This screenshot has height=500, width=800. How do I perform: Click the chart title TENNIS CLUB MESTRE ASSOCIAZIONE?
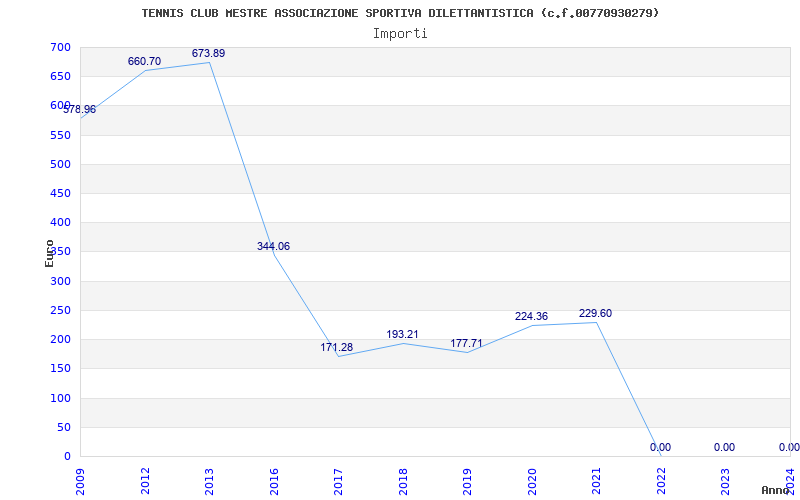coord(400,13)
